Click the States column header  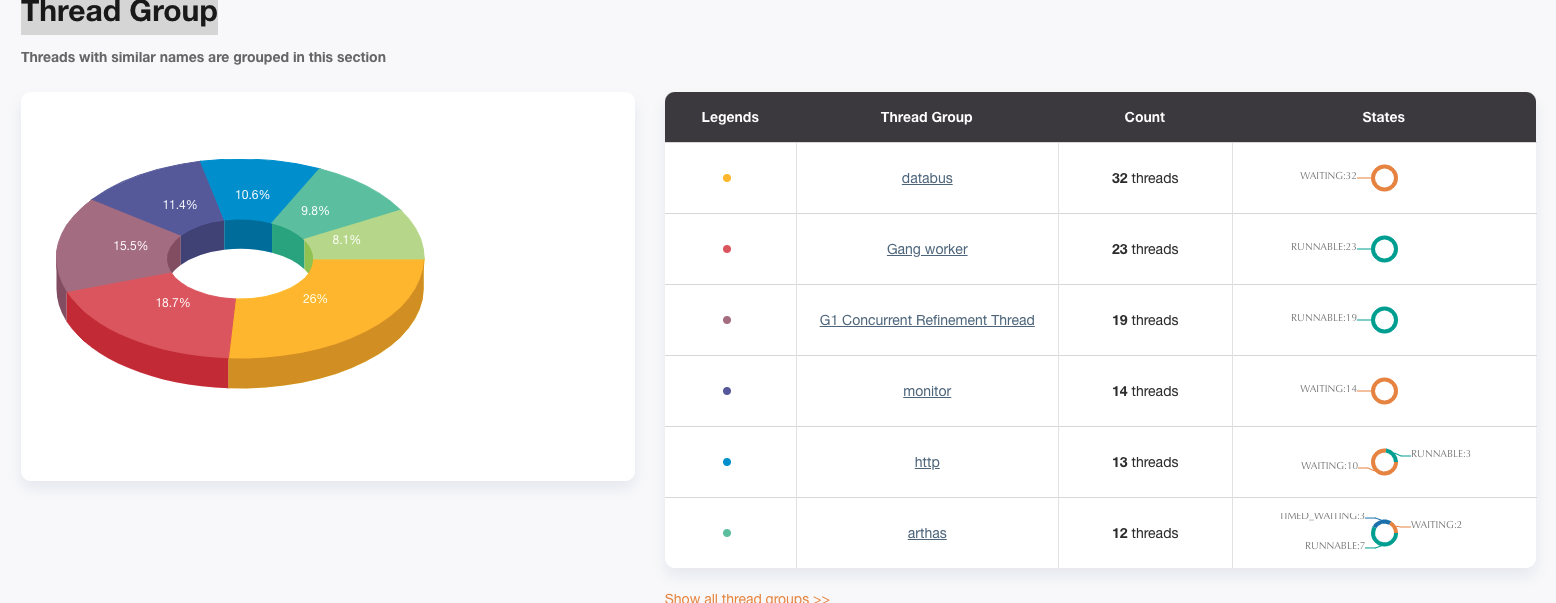1383,117
